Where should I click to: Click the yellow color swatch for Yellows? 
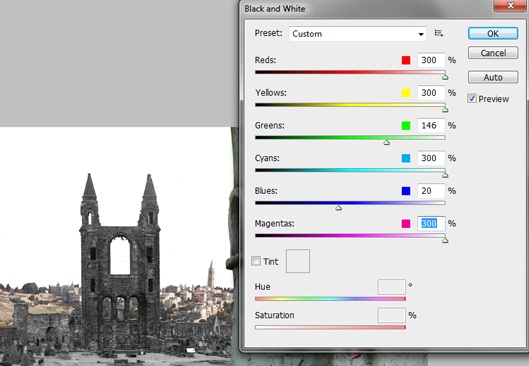[x=406, y=93]
